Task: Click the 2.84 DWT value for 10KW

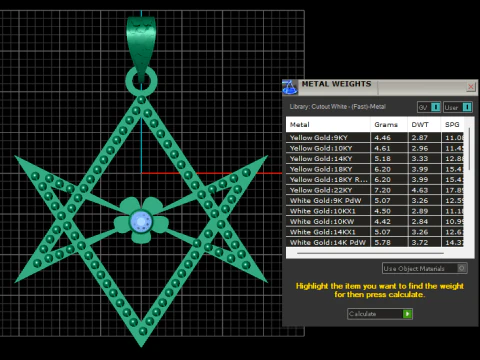Action: 420,222
